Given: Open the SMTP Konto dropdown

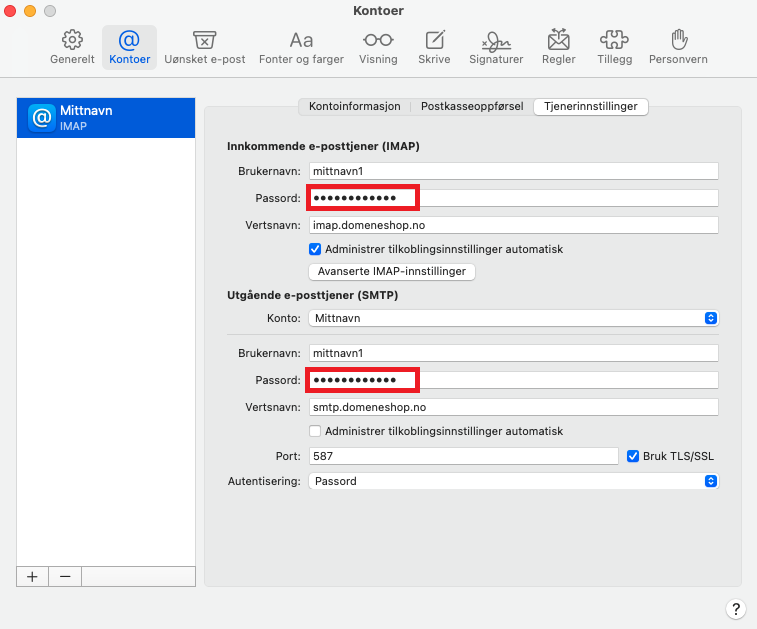Looking at the screenshot, I should [x=514, y=318].
